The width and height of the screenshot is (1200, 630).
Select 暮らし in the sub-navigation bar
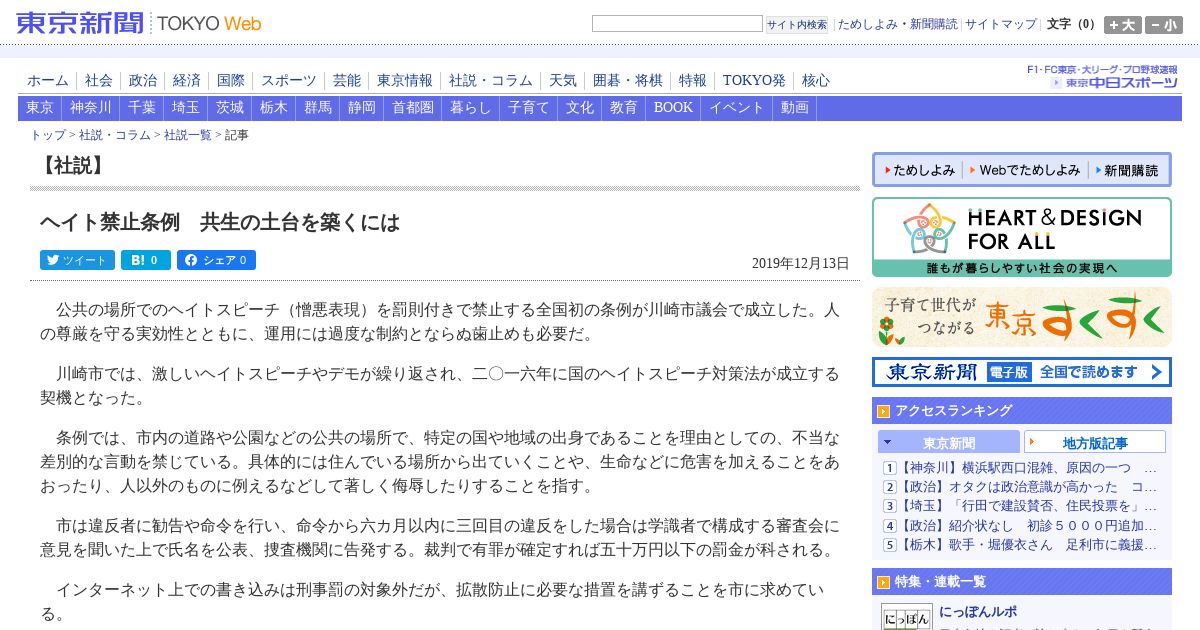click(471, 108)
